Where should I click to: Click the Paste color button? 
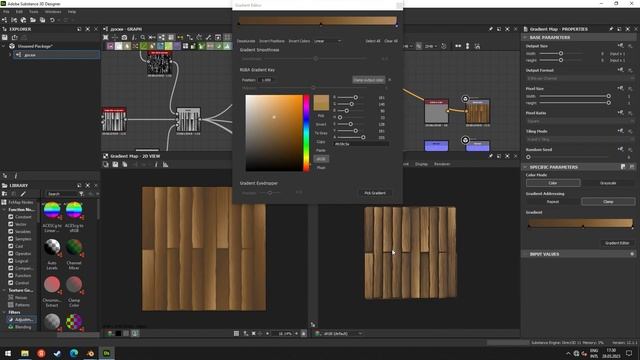tap(321, 151)
